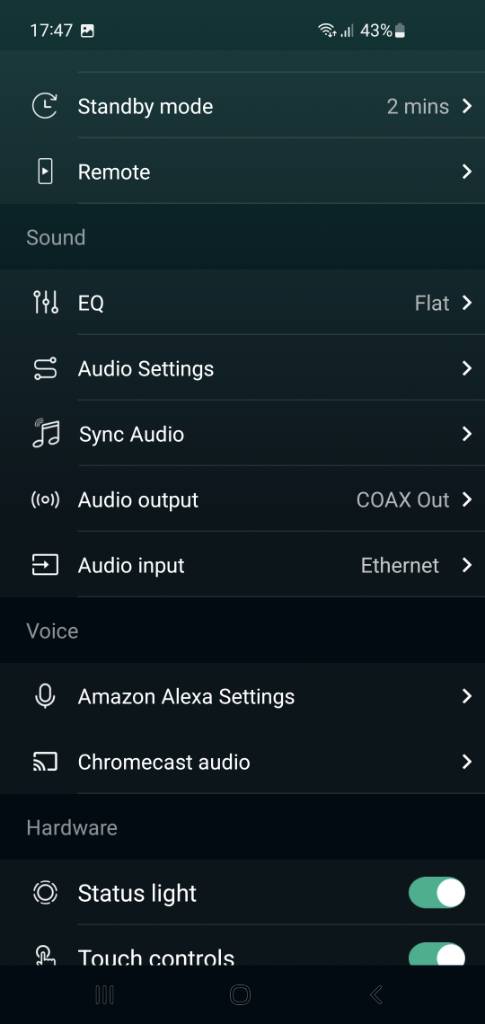
Task: Tap the Amazon Alexa microphone icon
Action: pos(45,697)
